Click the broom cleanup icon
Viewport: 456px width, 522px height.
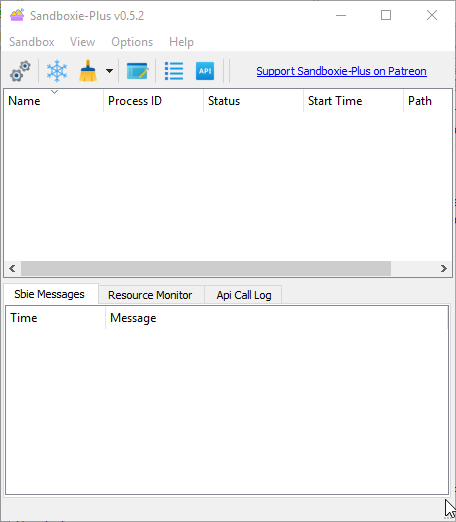(88, 71)
